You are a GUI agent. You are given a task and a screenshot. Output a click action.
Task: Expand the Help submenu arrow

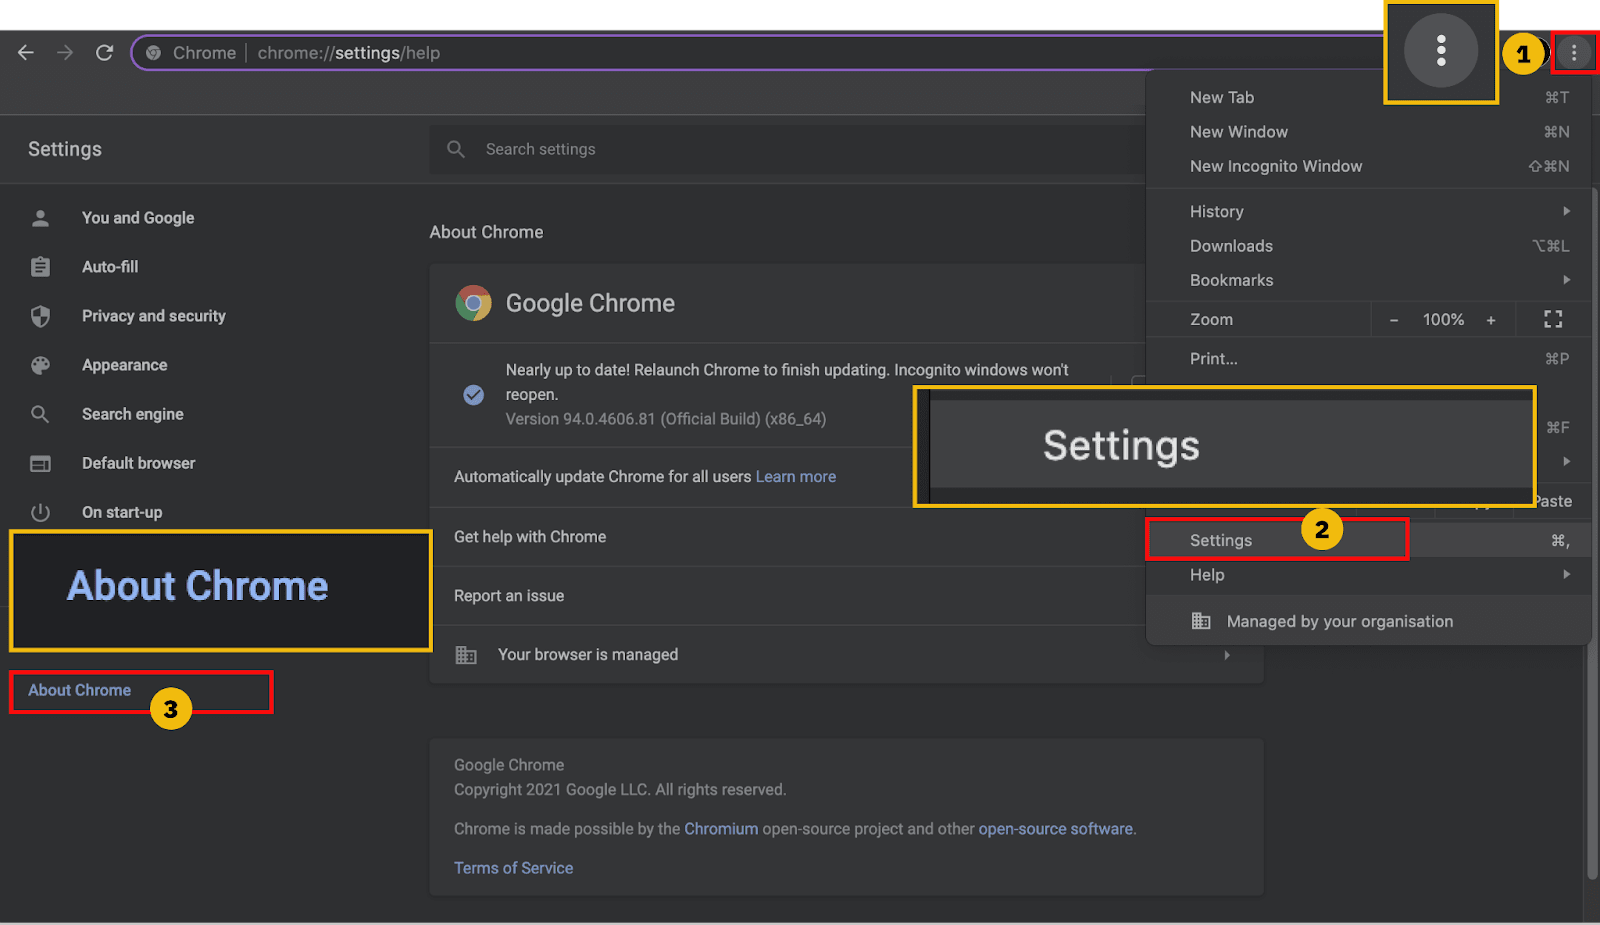1567,574
